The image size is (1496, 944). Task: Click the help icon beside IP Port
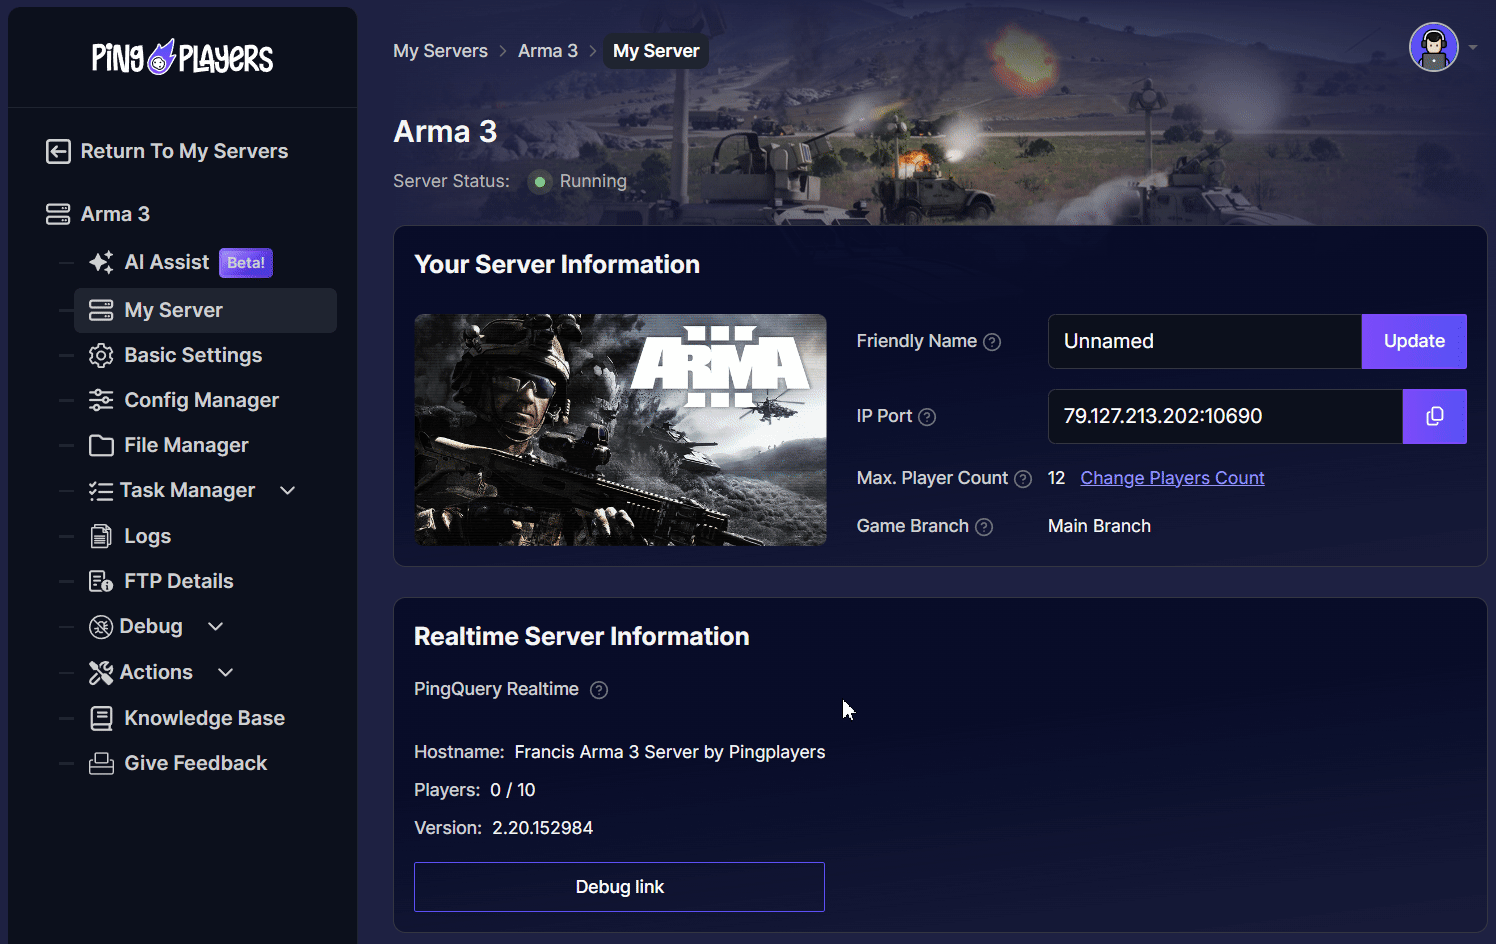click(x=927, y=417)
